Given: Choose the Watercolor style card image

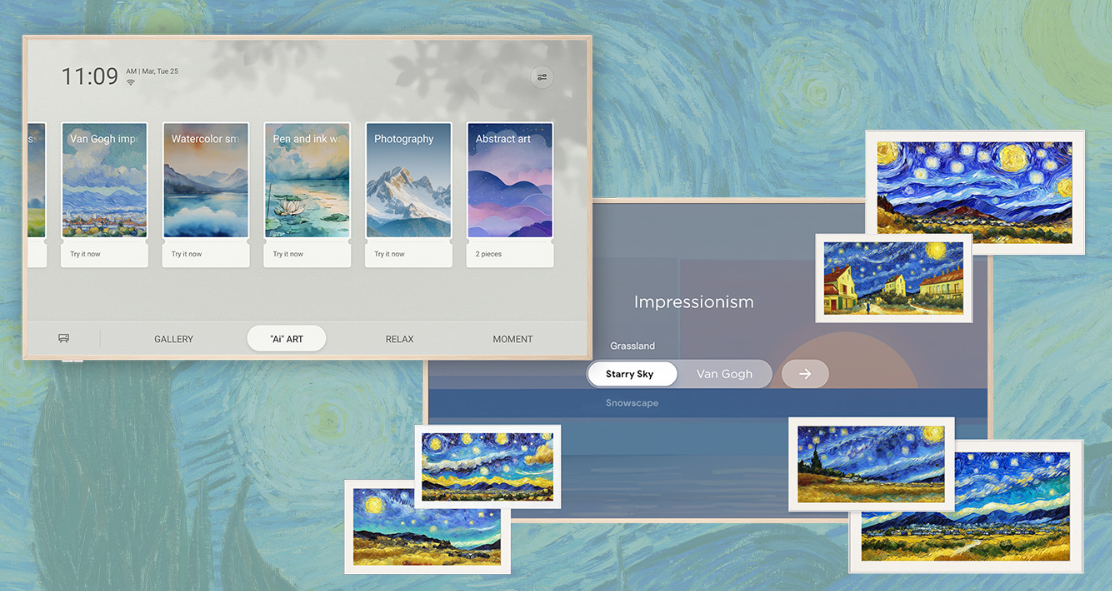Looking at the screenshot, I should [x=206, y=180].
